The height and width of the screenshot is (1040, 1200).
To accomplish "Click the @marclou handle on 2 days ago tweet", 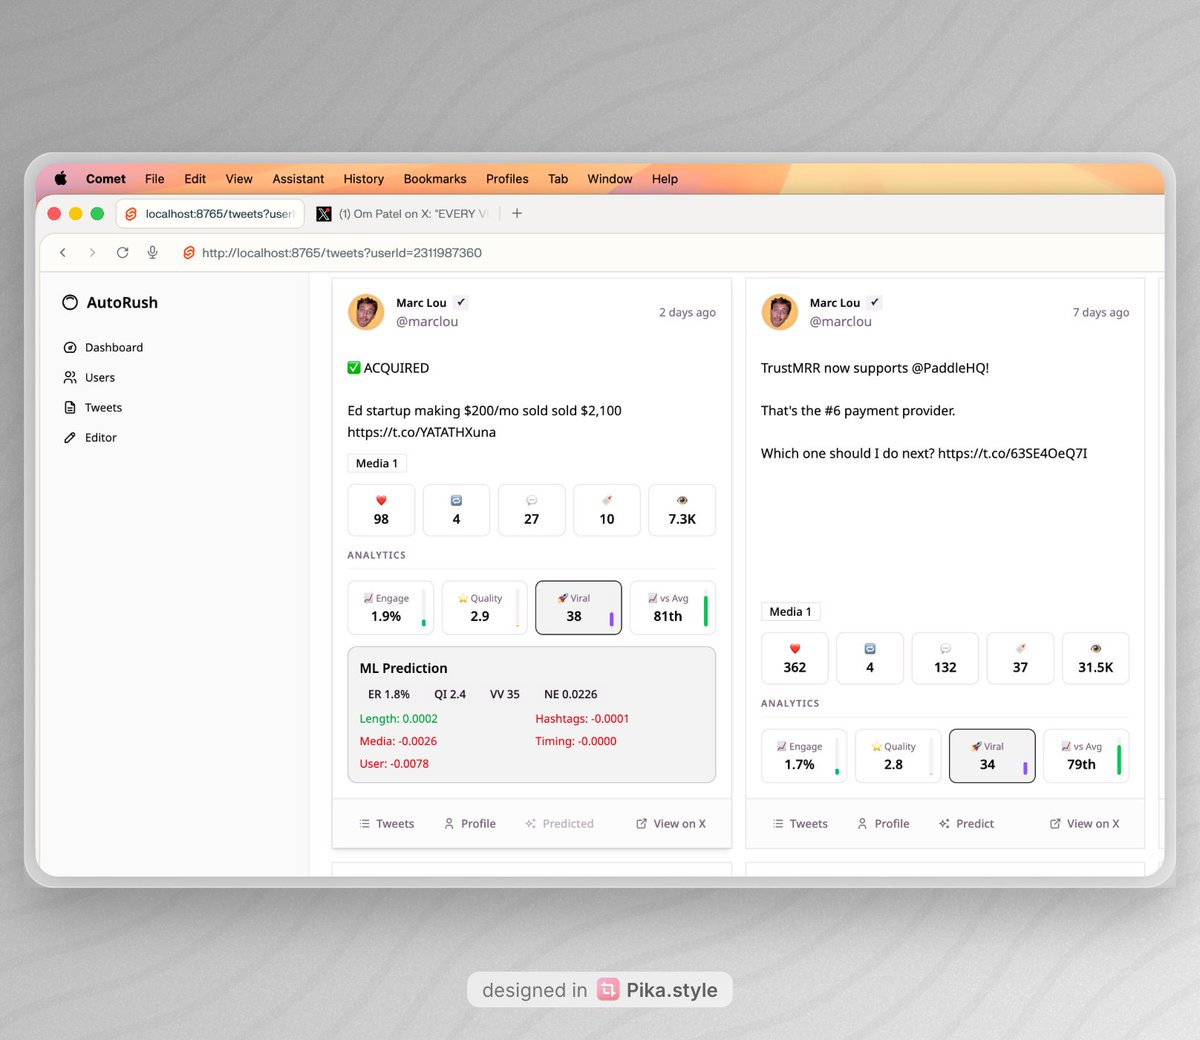I will [x=427, y=322].
